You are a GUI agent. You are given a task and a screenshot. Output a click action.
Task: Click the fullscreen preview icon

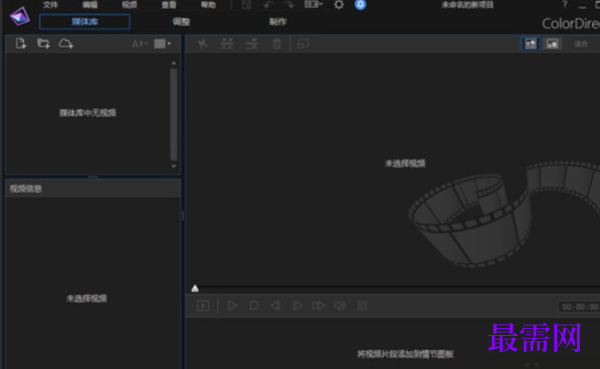coord(362,305)
